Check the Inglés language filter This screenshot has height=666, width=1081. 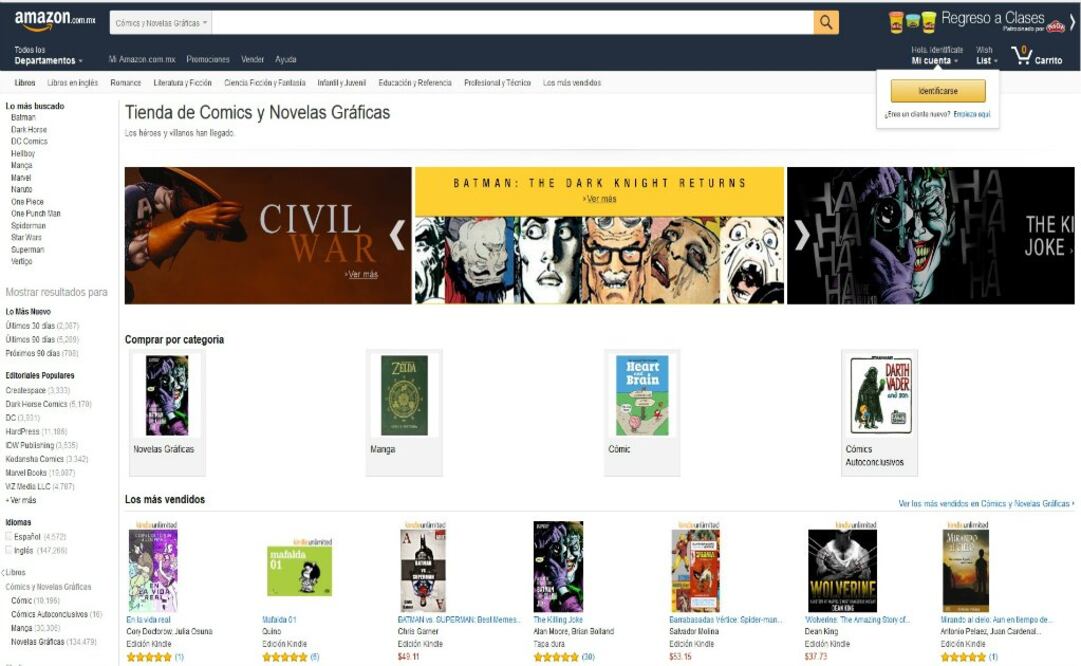click(9, 550)
